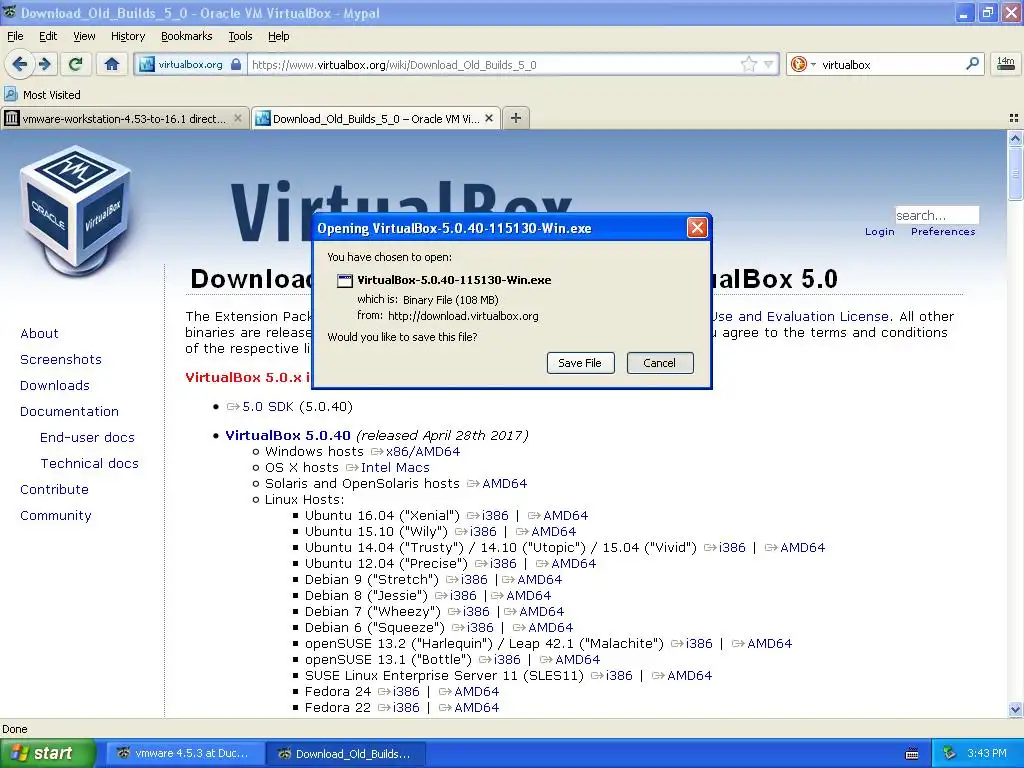This screenshot has height=768, width=1024.
Task: Click the search magnifier icon
Action: (972, 64)
